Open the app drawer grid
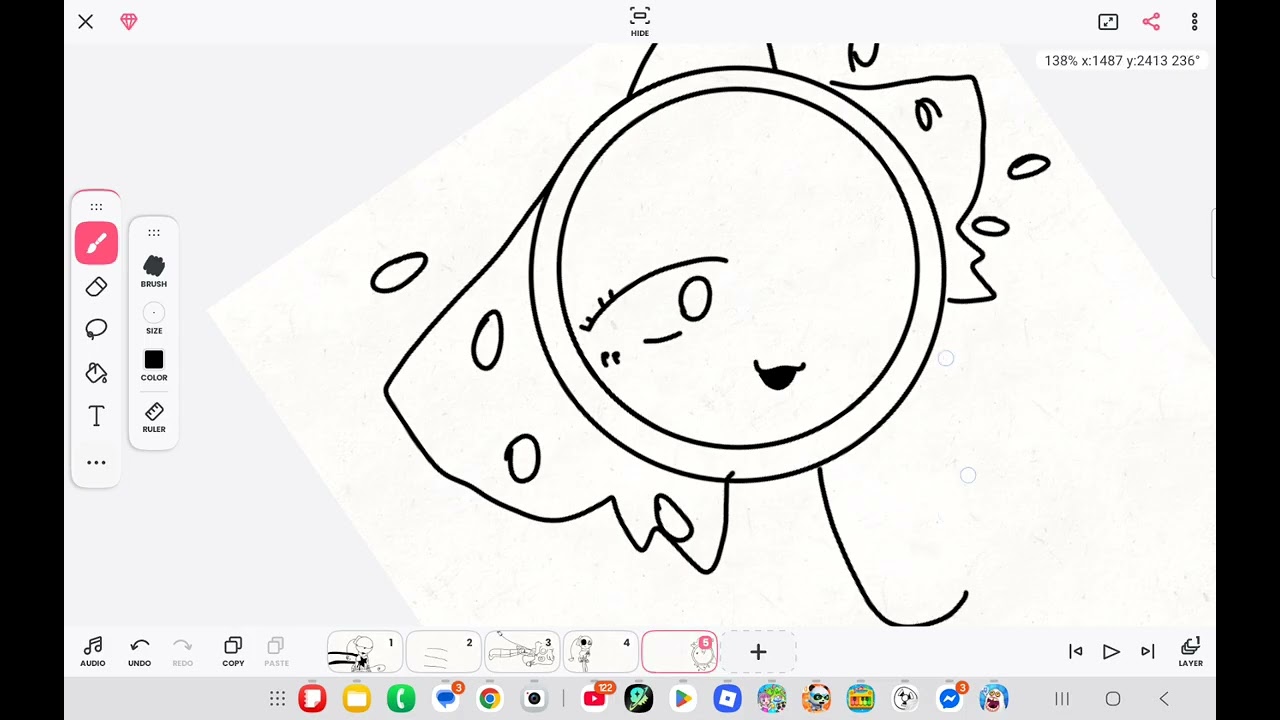This screenshot has width=1280, height=720. [x=278, y=699]
